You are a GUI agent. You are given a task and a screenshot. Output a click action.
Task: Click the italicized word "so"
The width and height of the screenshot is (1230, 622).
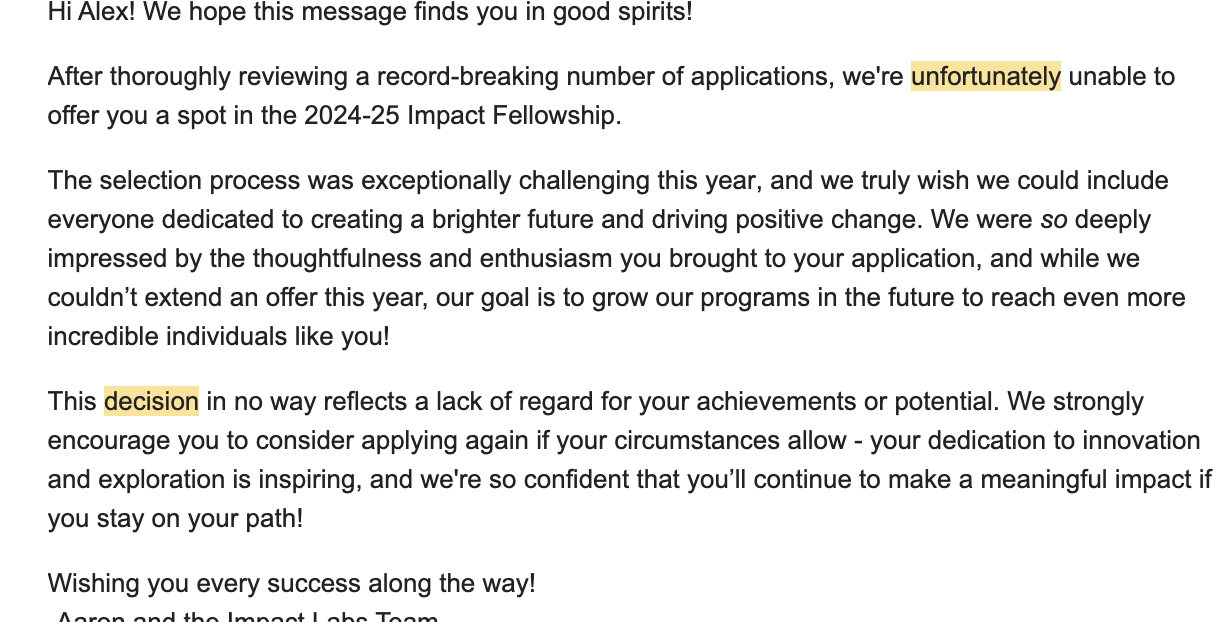point(1054,219)
